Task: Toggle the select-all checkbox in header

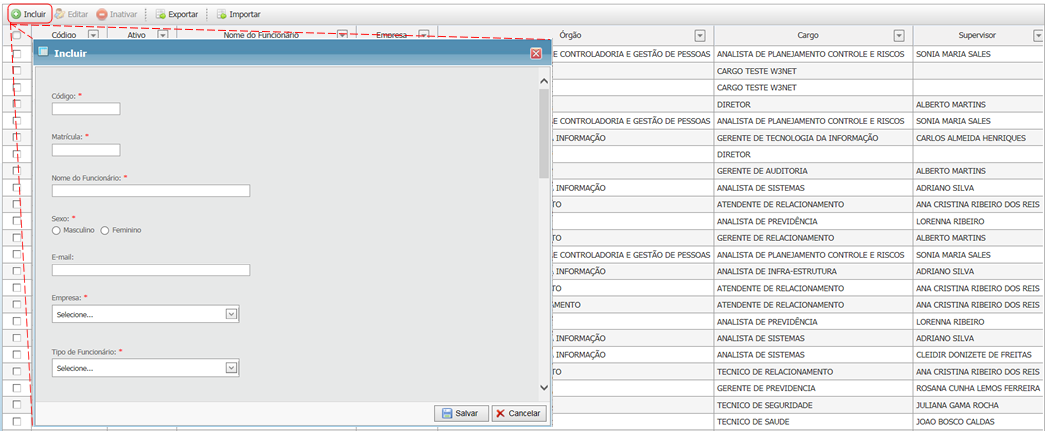Action: click(x=16, y=35)
